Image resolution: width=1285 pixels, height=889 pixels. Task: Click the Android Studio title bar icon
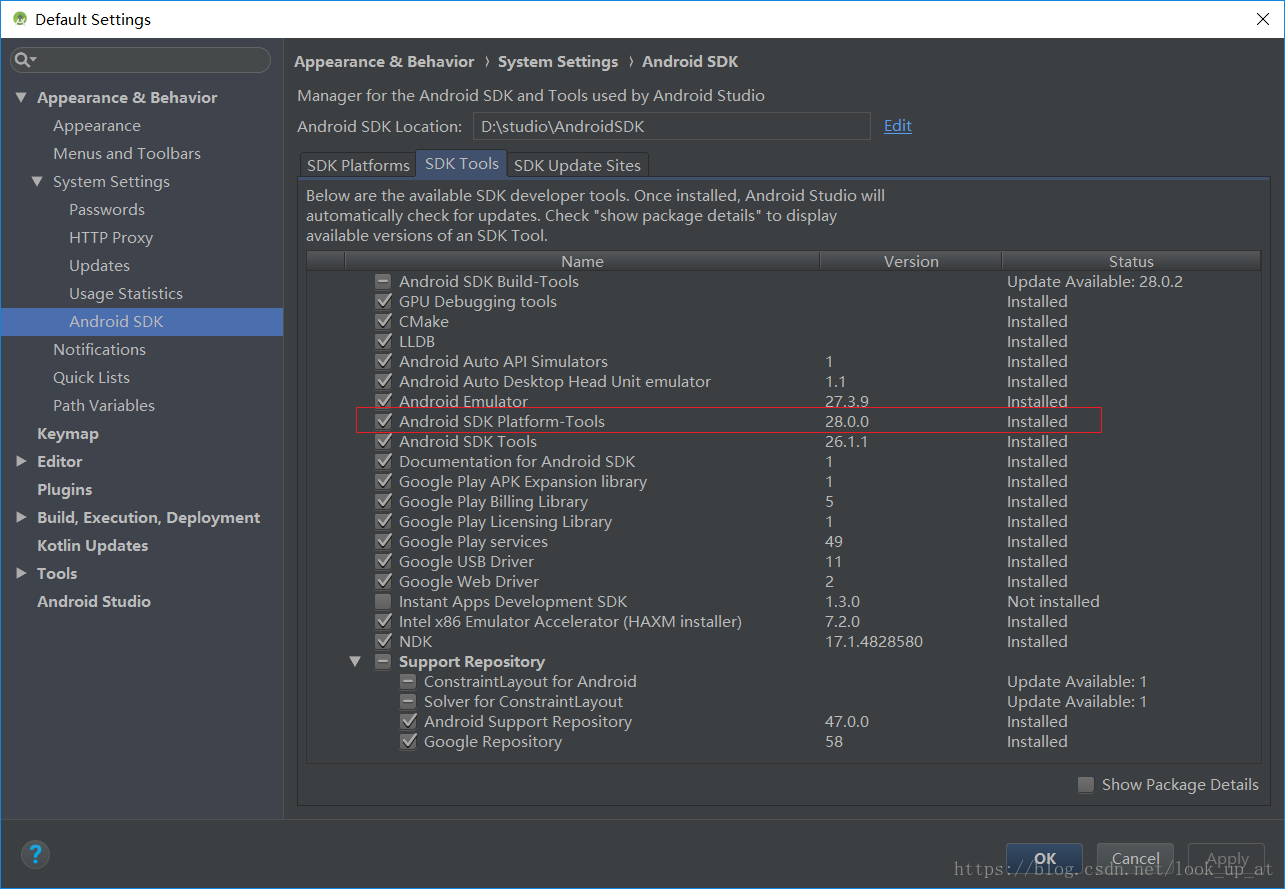coord(19,19)
